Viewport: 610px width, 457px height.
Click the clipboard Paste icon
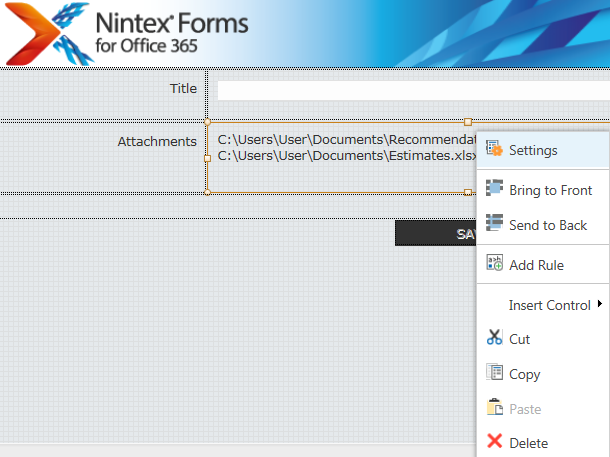tap(494, 407)
